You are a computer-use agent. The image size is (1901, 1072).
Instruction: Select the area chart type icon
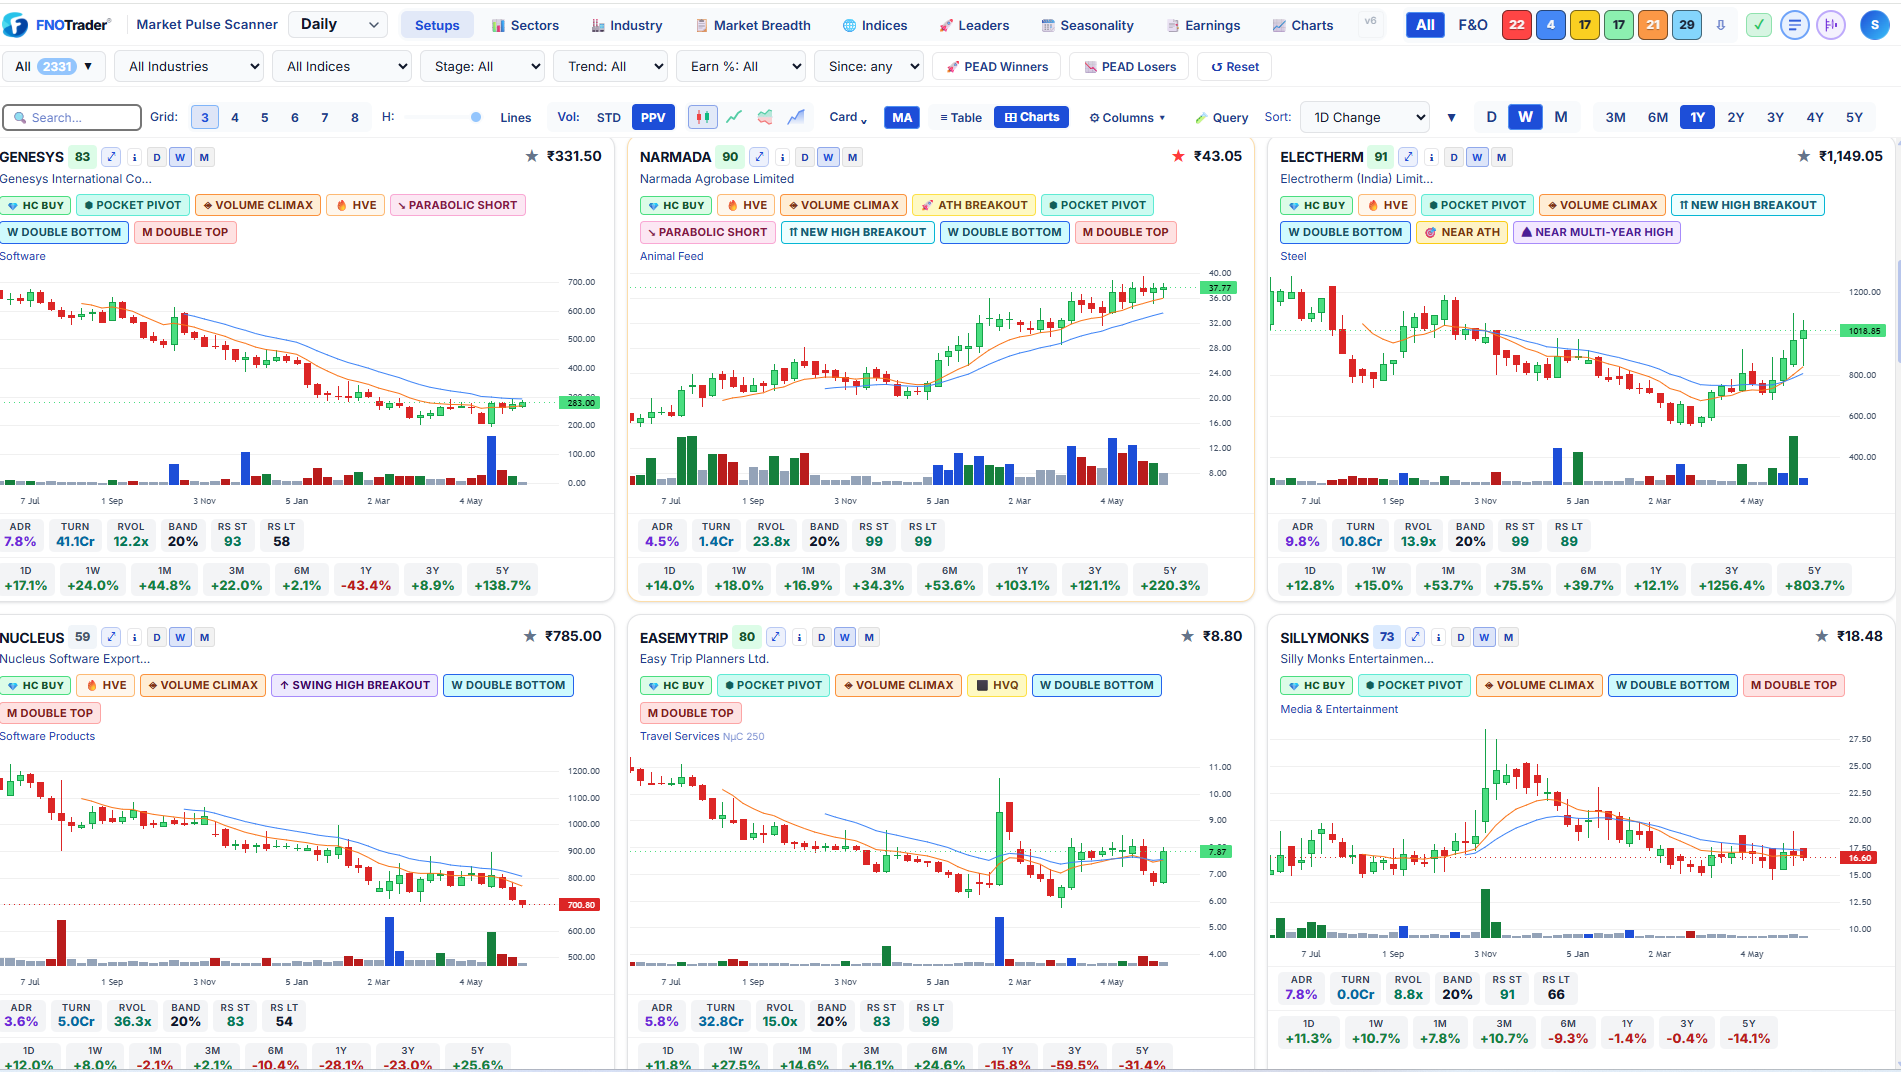click(x=765, y=117)
